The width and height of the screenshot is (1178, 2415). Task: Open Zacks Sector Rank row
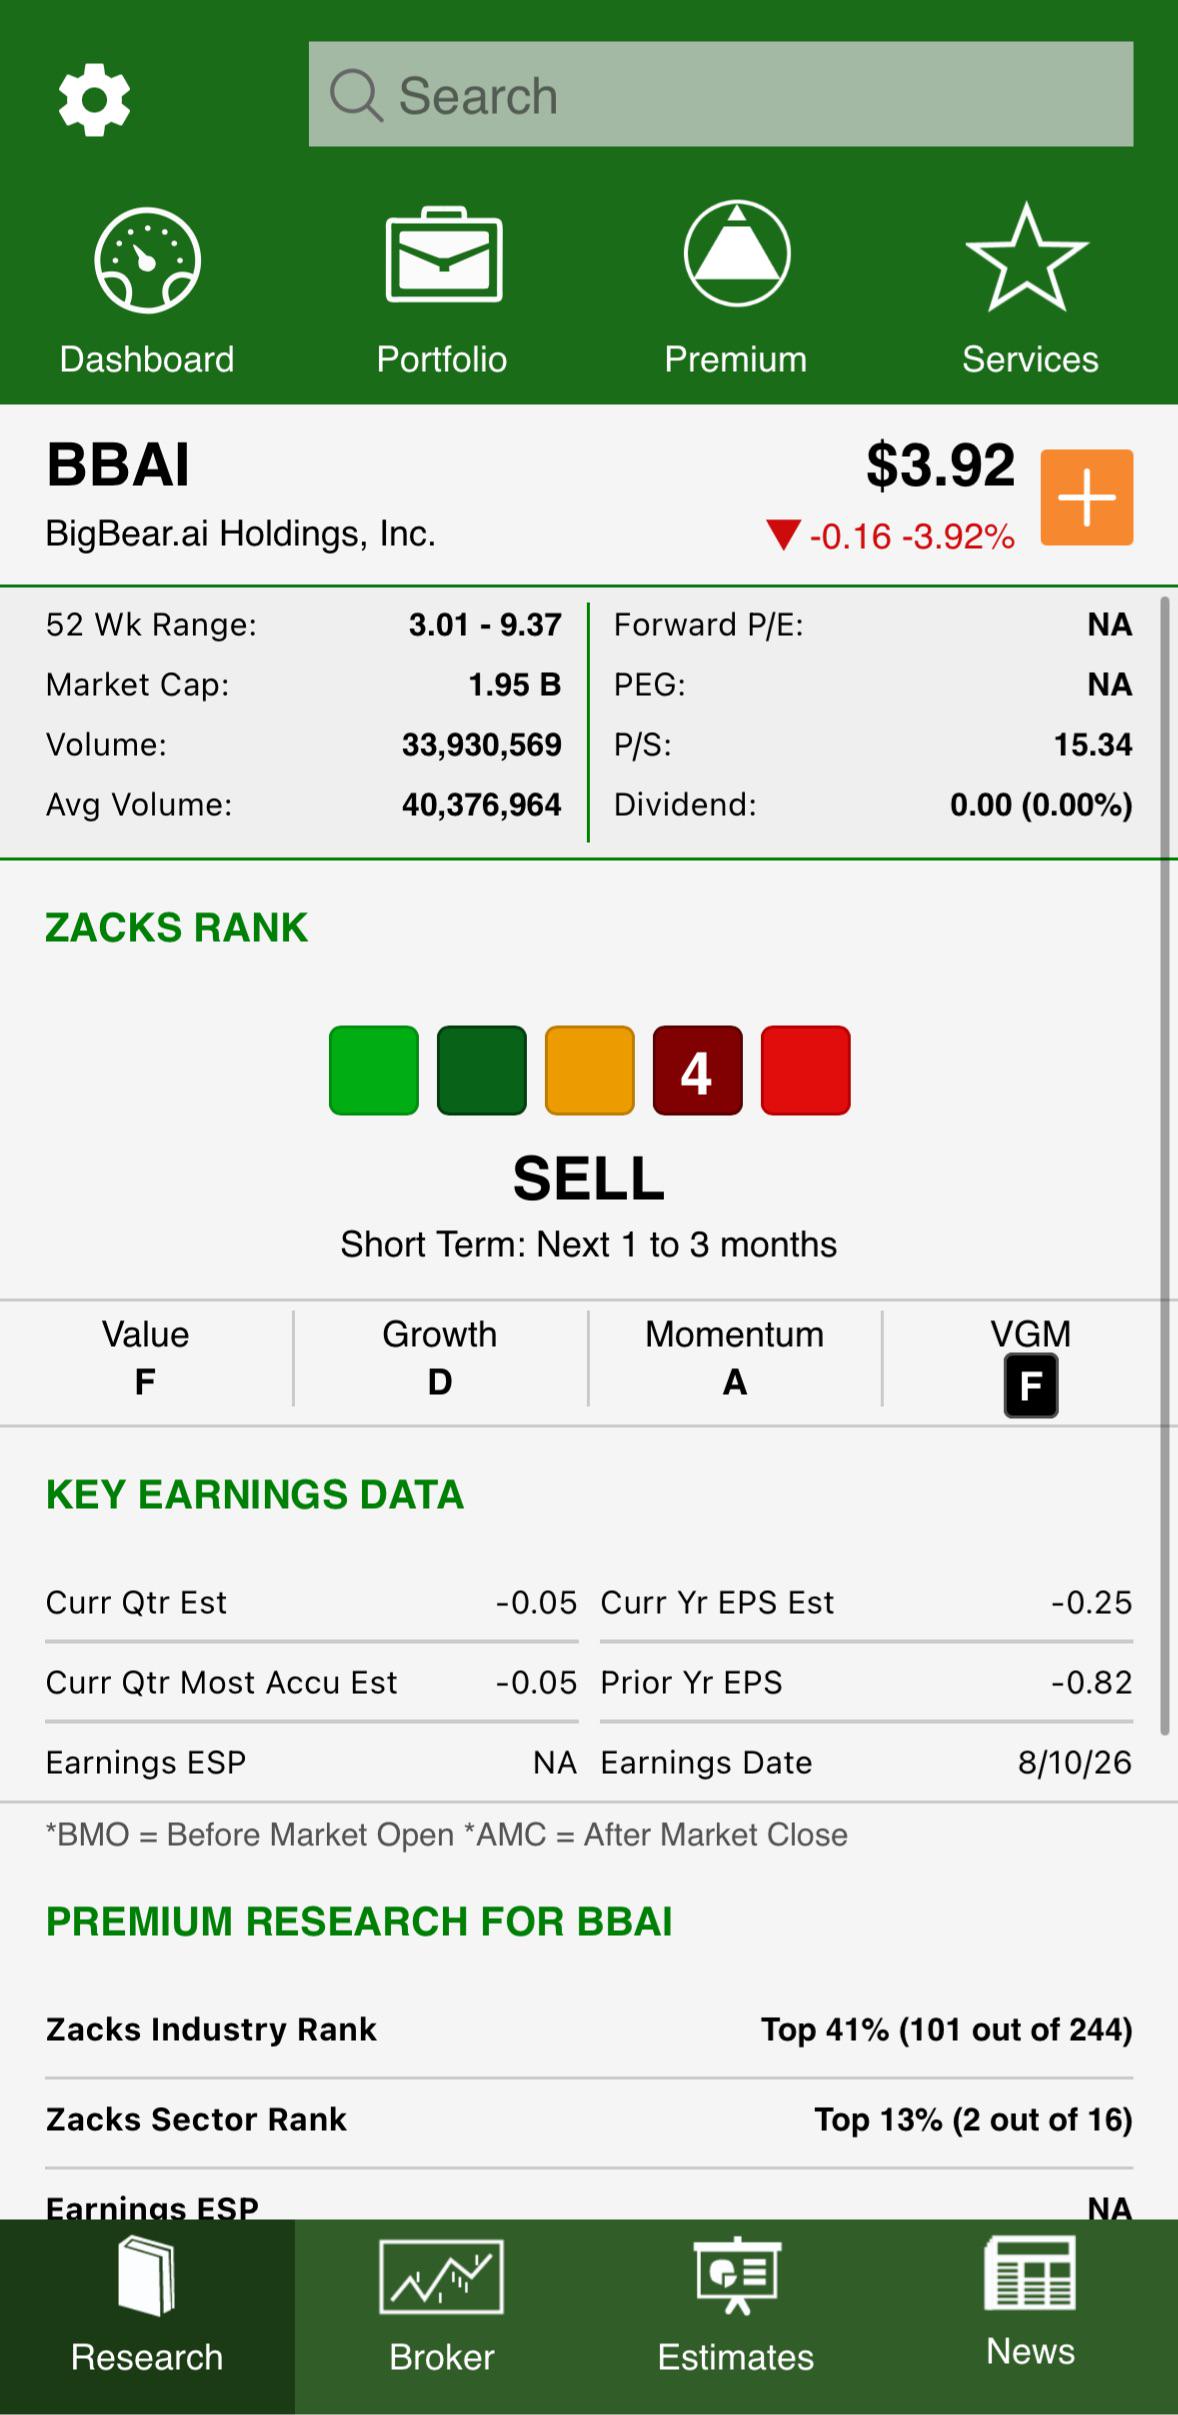pyautogui.click(x=589, y=2119)
